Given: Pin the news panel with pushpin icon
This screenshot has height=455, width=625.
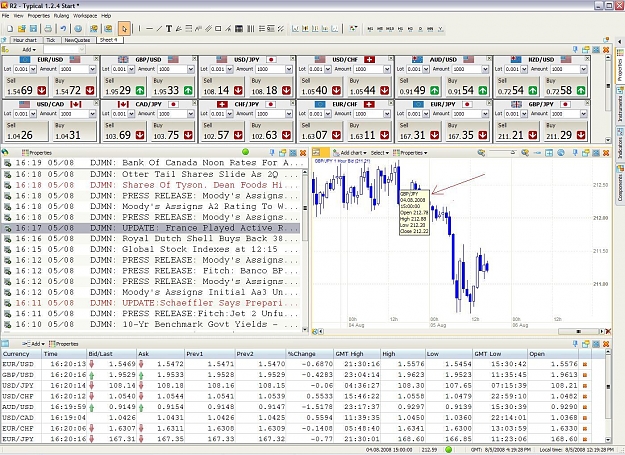Looking at the screenshot, I should [x=272, y=153].
